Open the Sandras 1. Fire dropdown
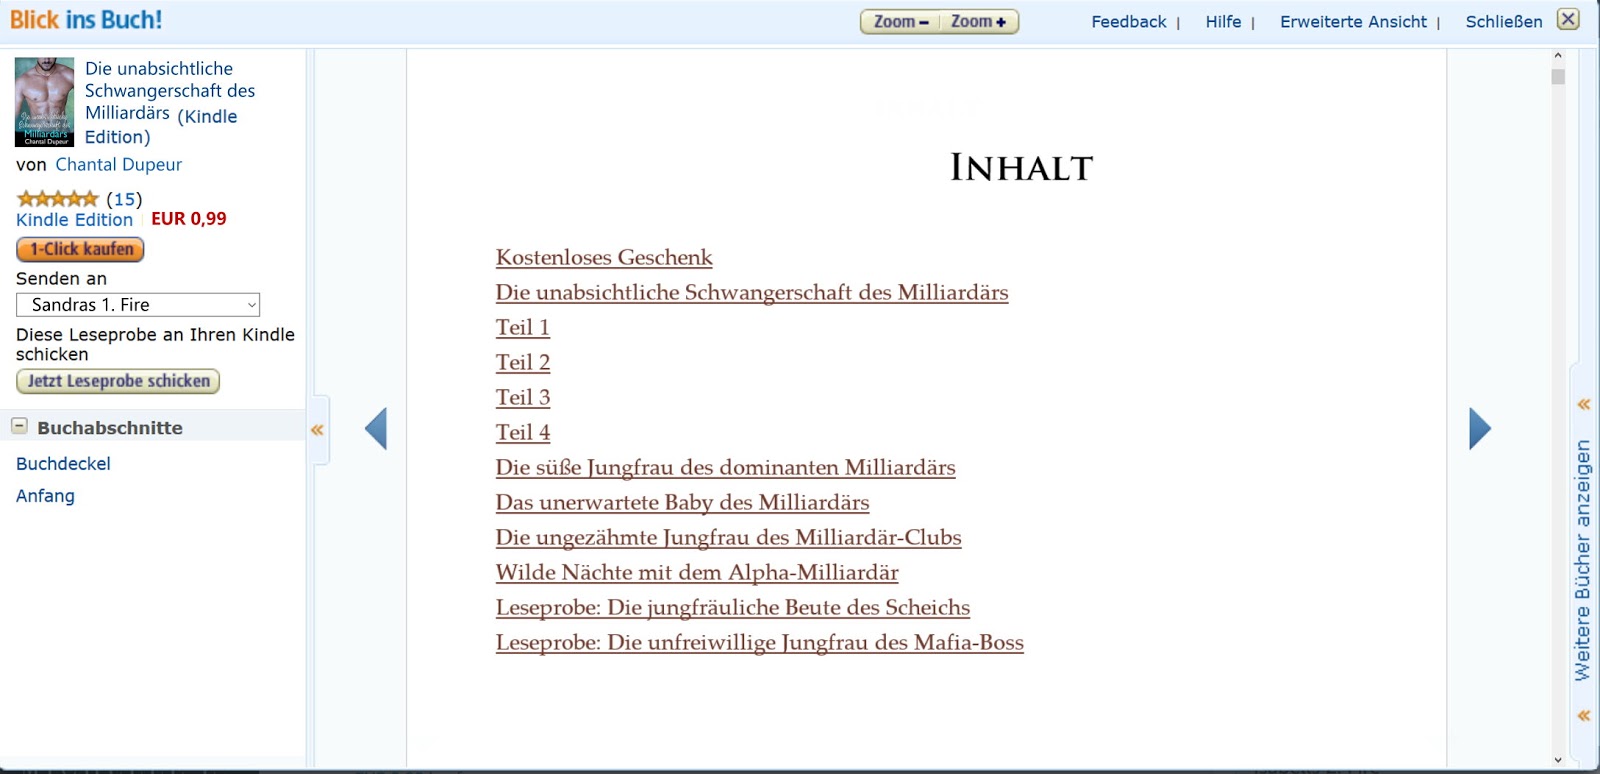The width and height of the screenshot is (1600, 774). click(138, 305)
